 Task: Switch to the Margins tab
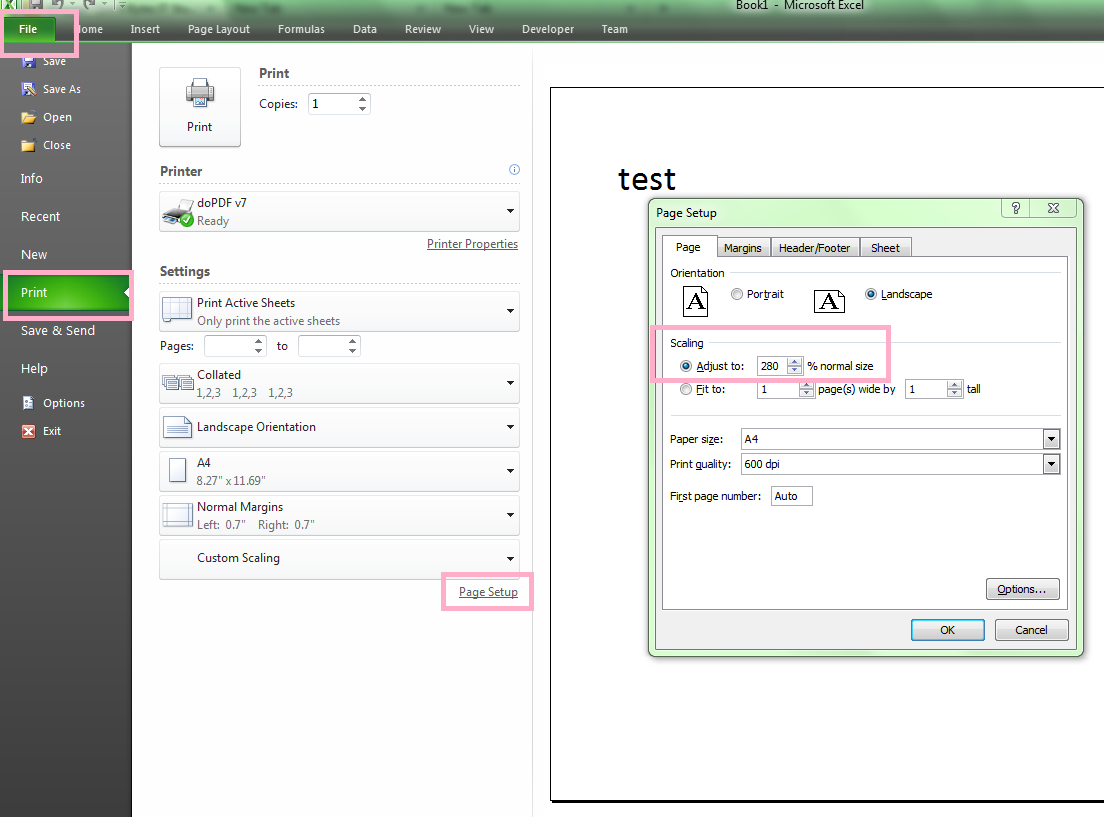pyautogui.click(x=743, y=247)
